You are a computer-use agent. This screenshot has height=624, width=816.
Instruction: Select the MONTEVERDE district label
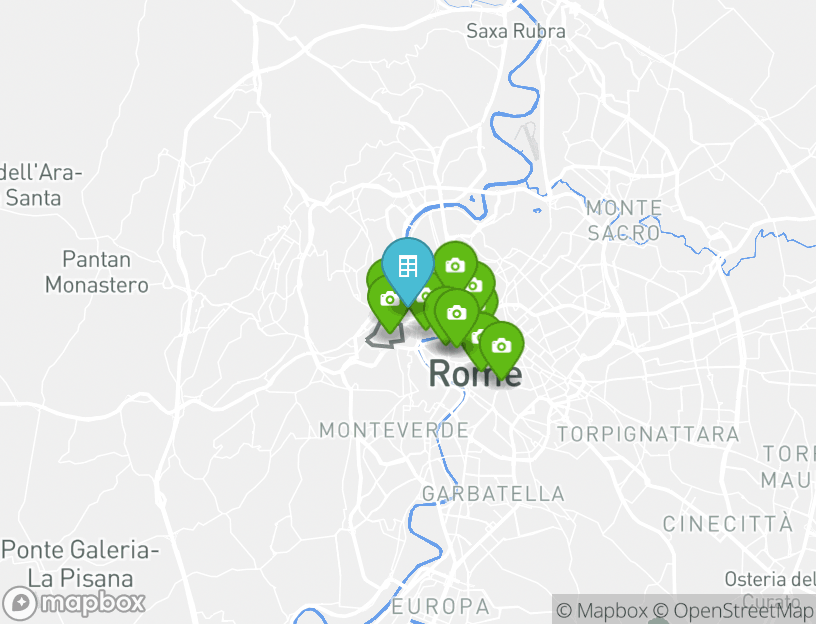[x=394, y=430]
